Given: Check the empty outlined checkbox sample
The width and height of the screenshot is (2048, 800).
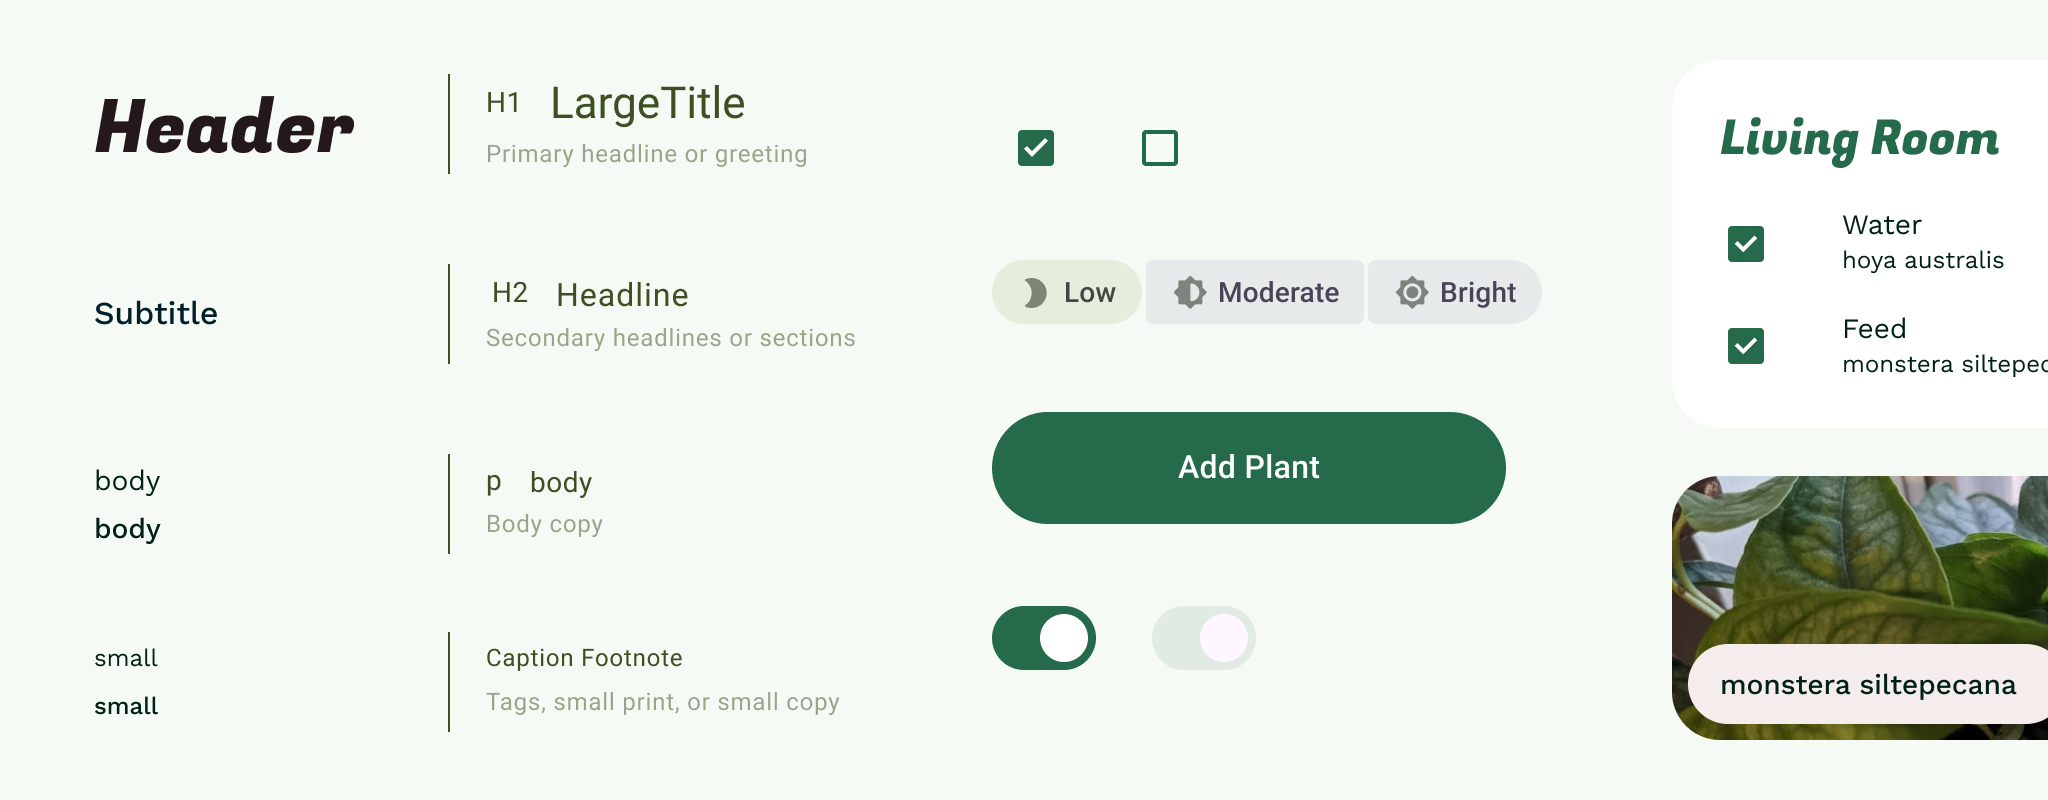Looking at the screenshot, I should pyautogui.click(x=1161, y=148).
